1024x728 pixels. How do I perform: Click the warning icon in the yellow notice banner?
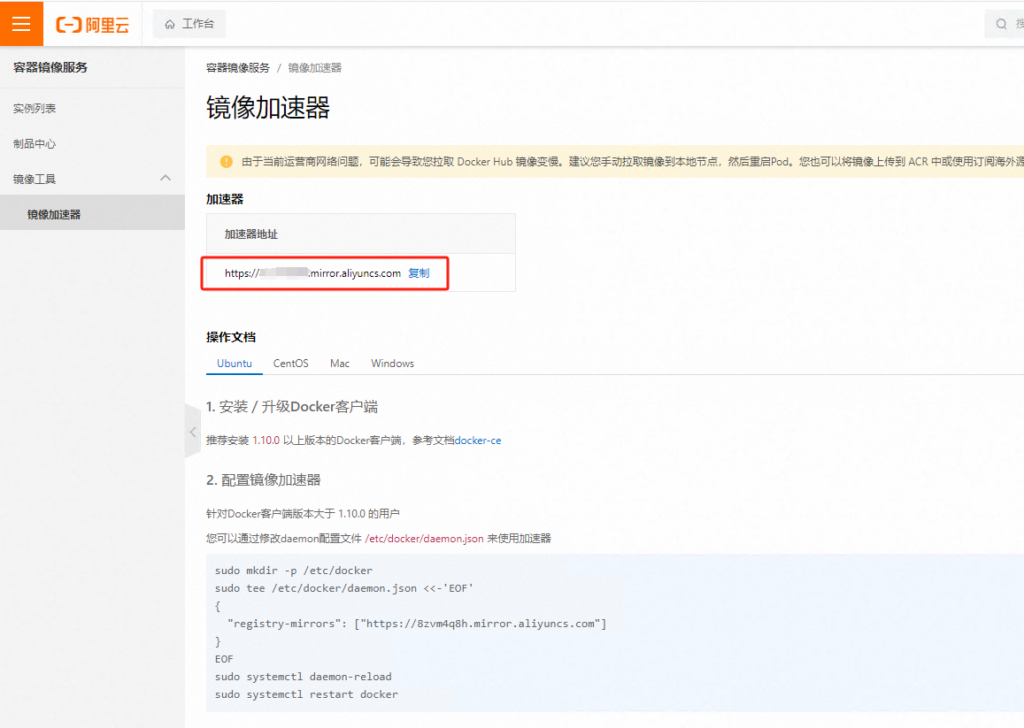(x=226, y=161)
